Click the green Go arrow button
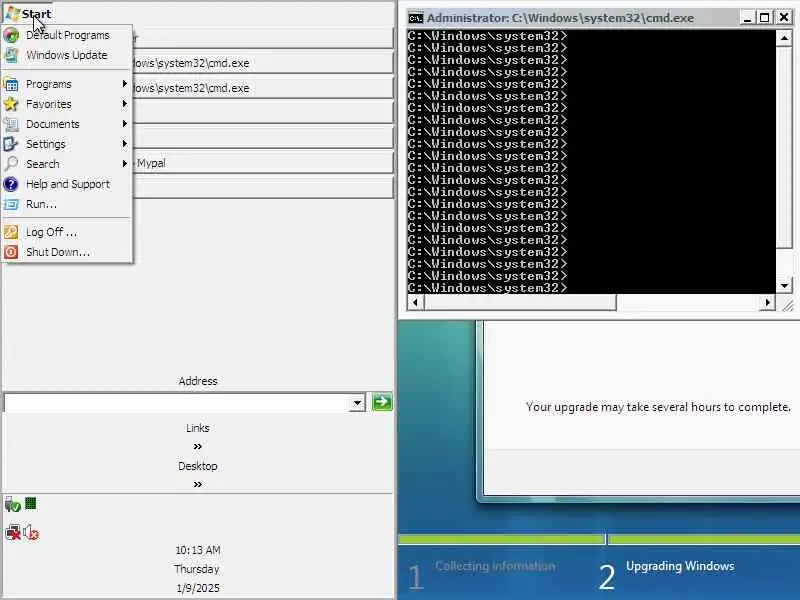 click(x=382, y=402)
